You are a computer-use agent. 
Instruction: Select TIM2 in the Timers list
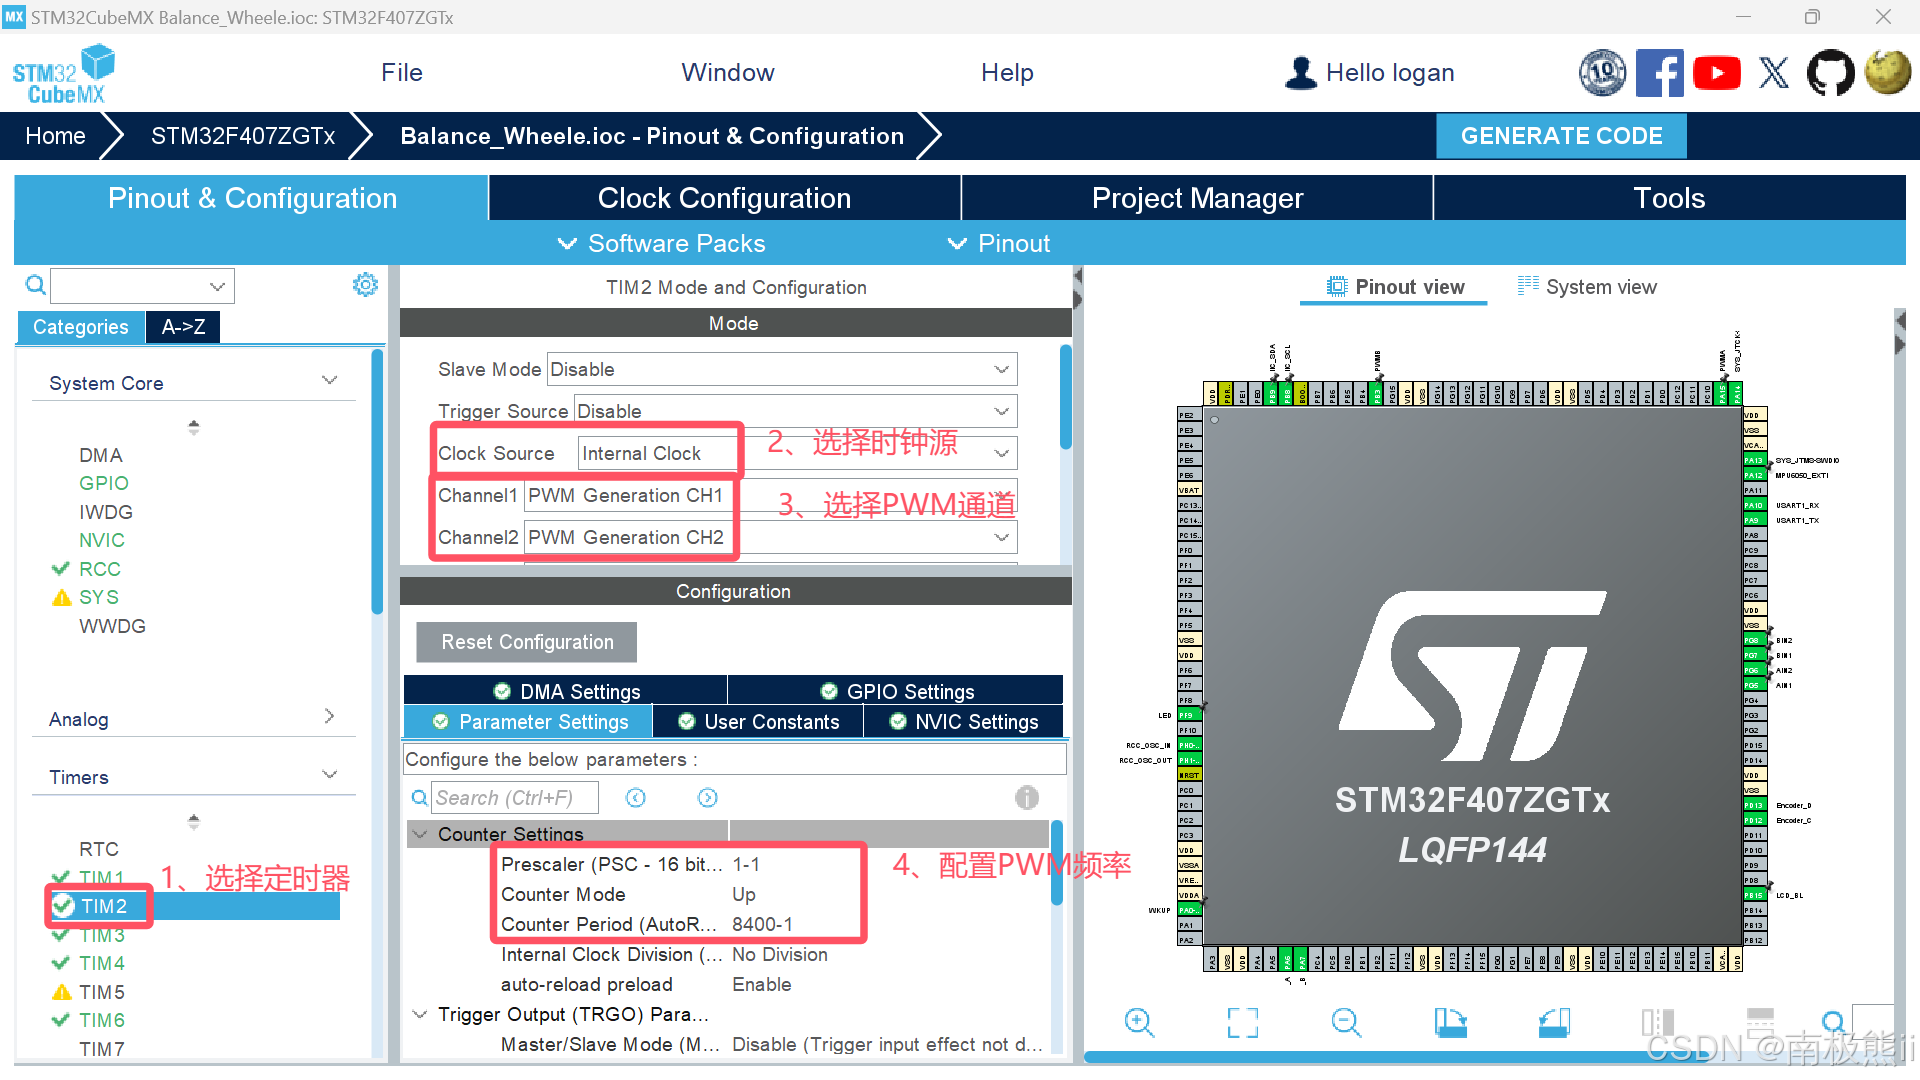[104, 906]
